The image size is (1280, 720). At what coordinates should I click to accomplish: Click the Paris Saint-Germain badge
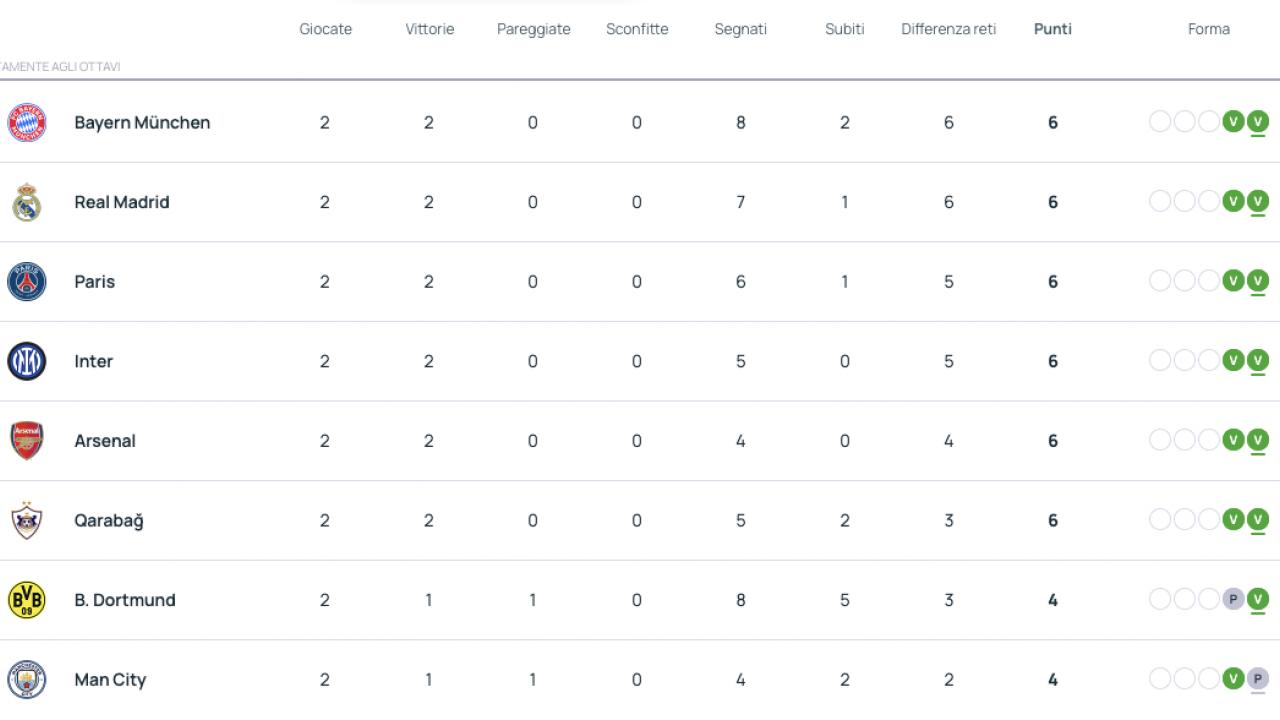(27, 281)
